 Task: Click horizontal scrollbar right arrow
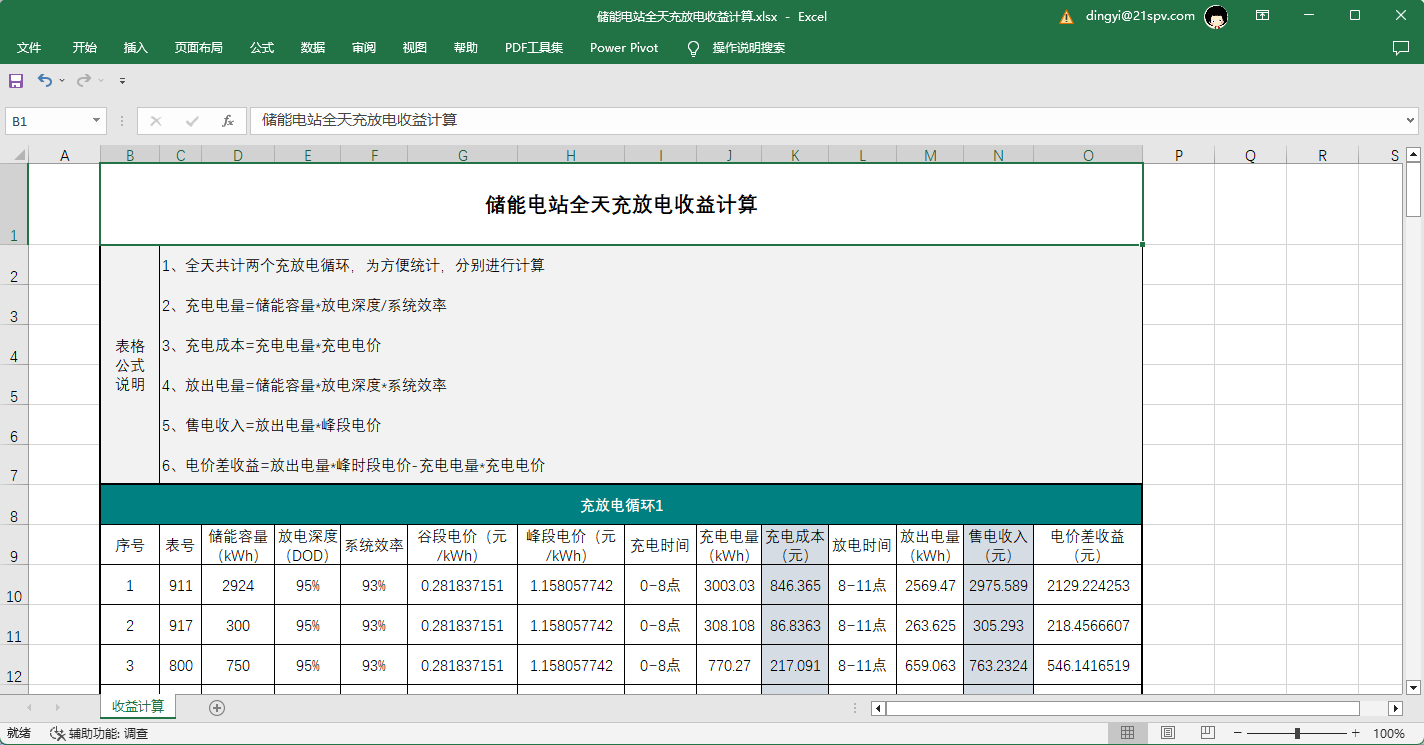coord(1396,708)
